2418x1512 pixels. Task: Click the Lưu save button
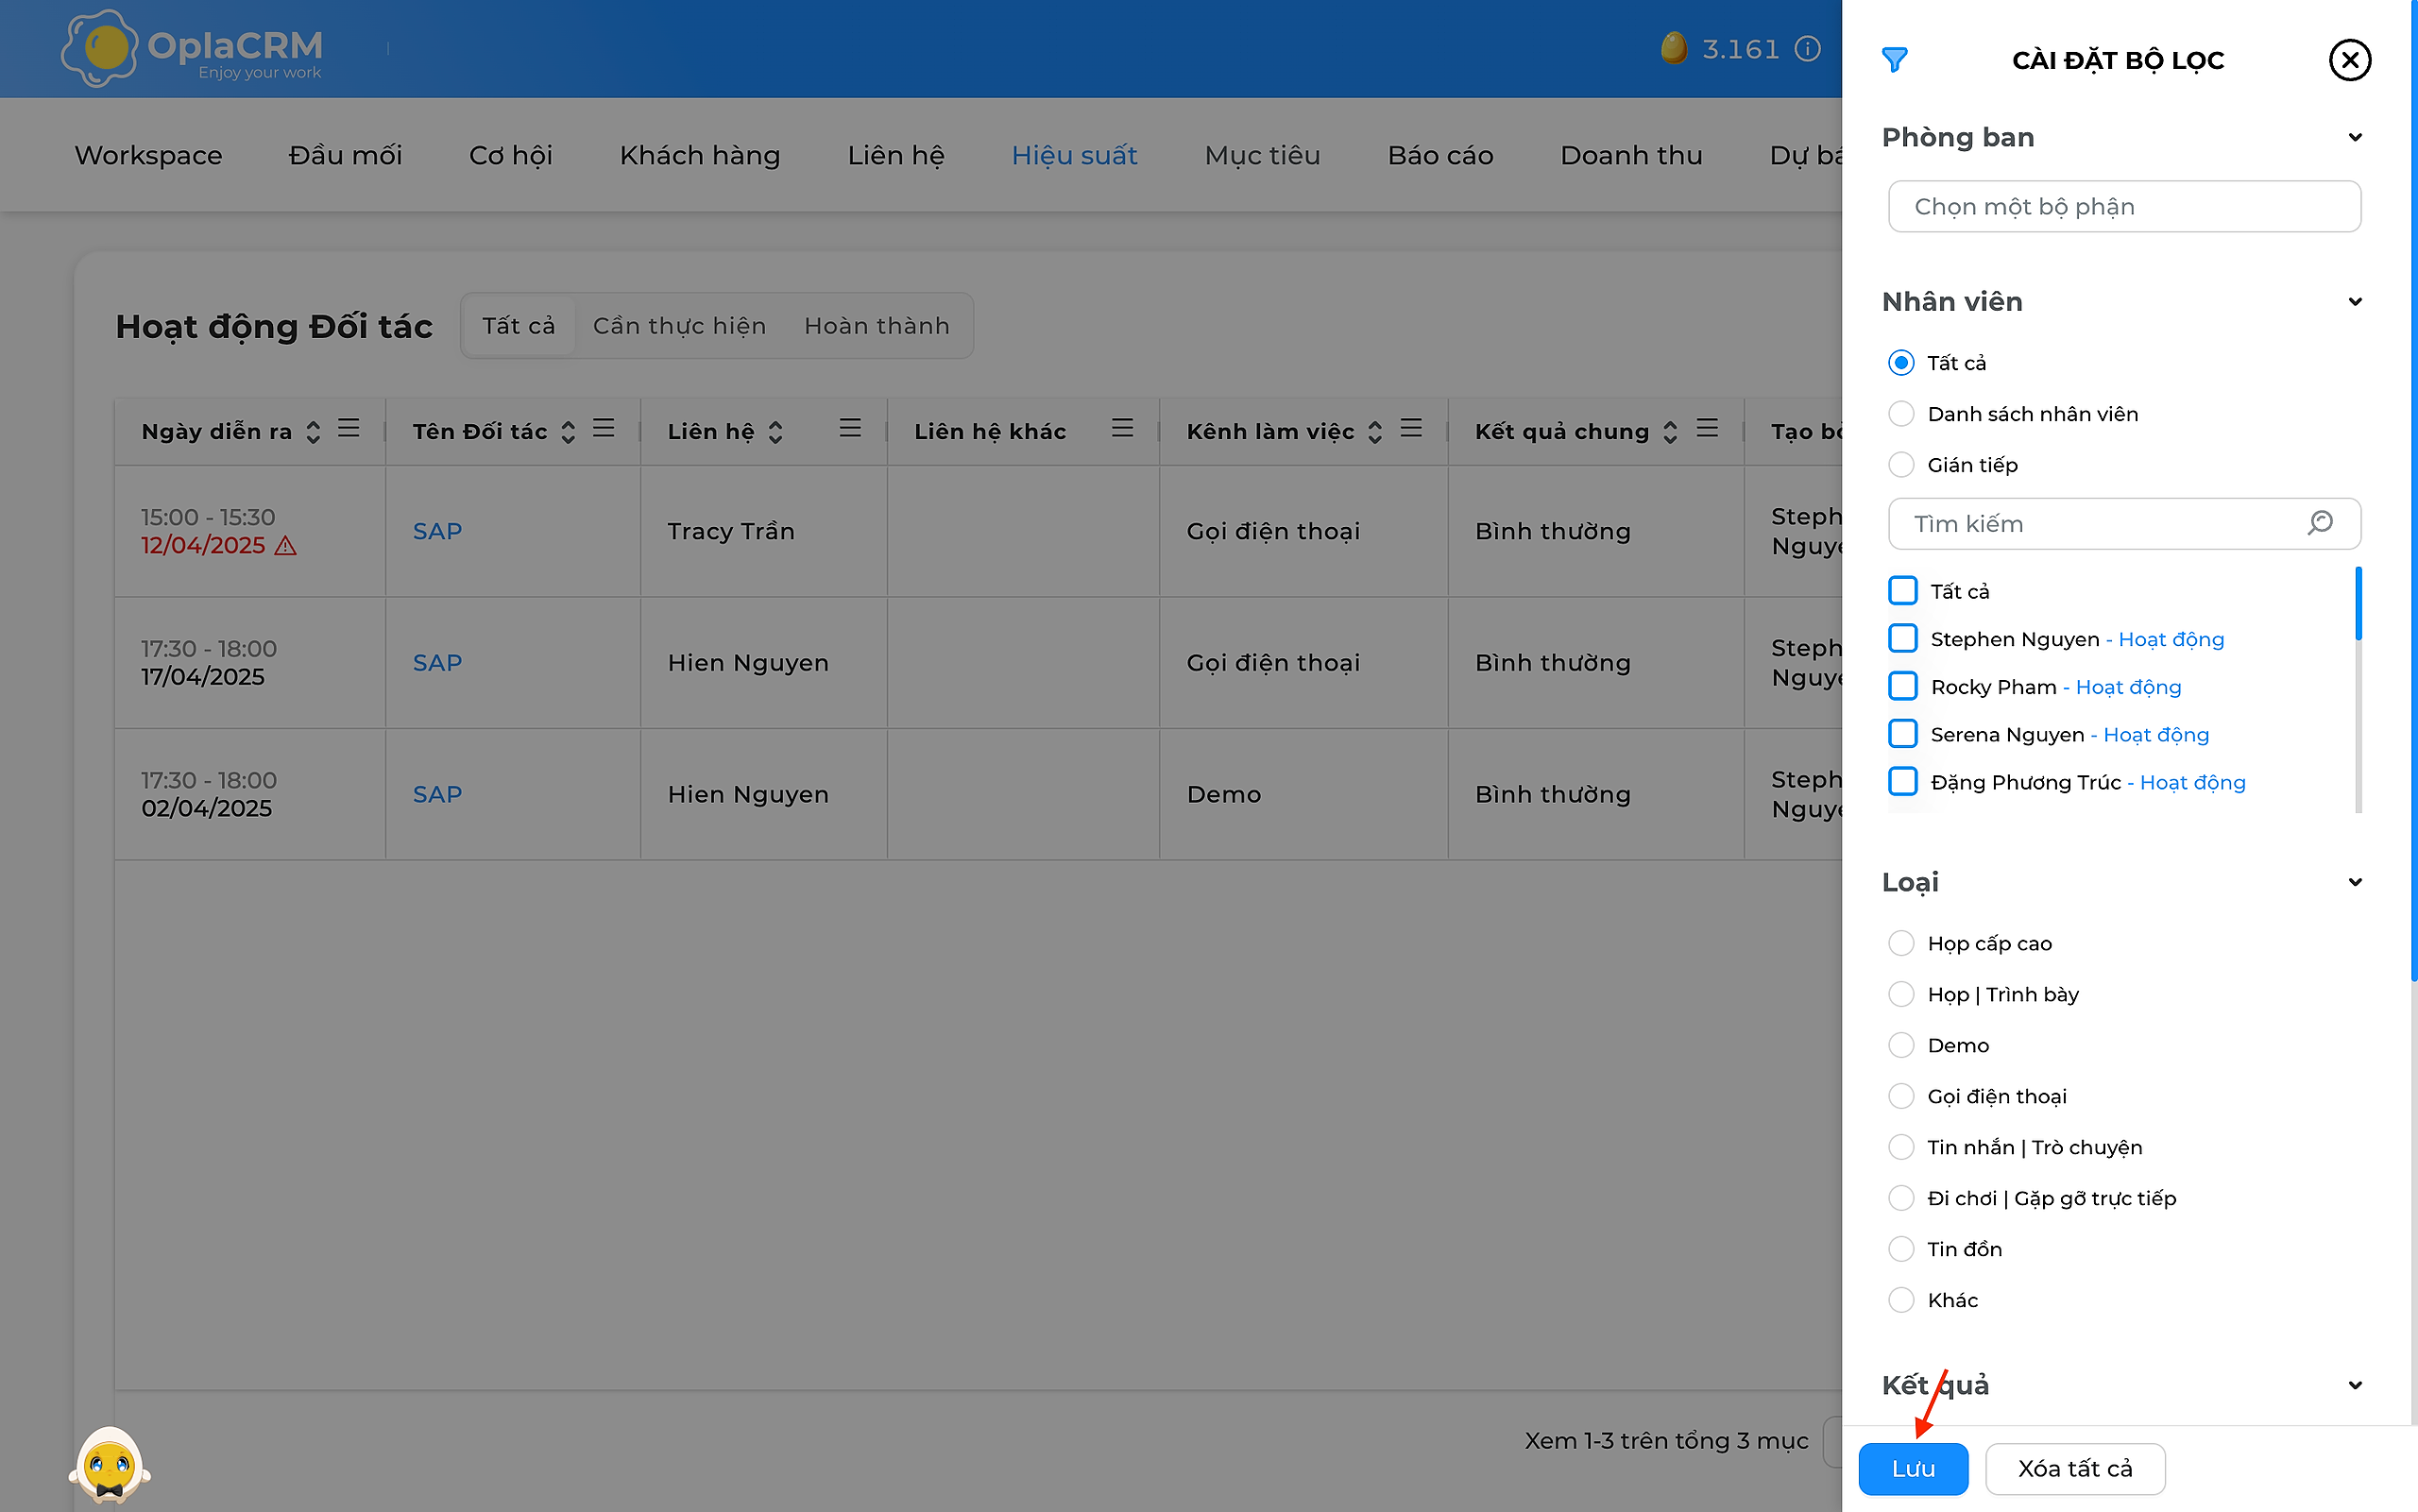tap(1913, 1468)
